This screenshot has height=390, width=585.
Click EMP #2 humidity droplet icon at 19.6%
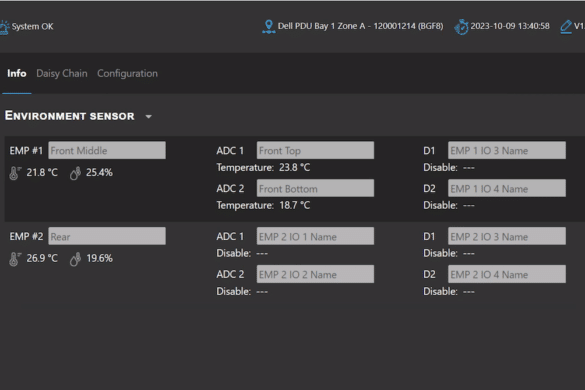coord(75,259)
